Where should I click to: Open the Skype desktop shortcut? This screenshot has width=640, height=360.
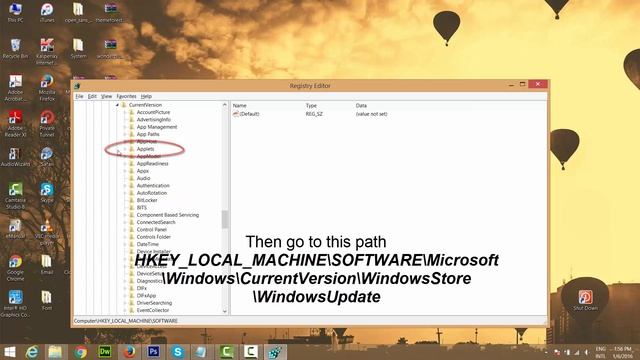pos(47,193)
